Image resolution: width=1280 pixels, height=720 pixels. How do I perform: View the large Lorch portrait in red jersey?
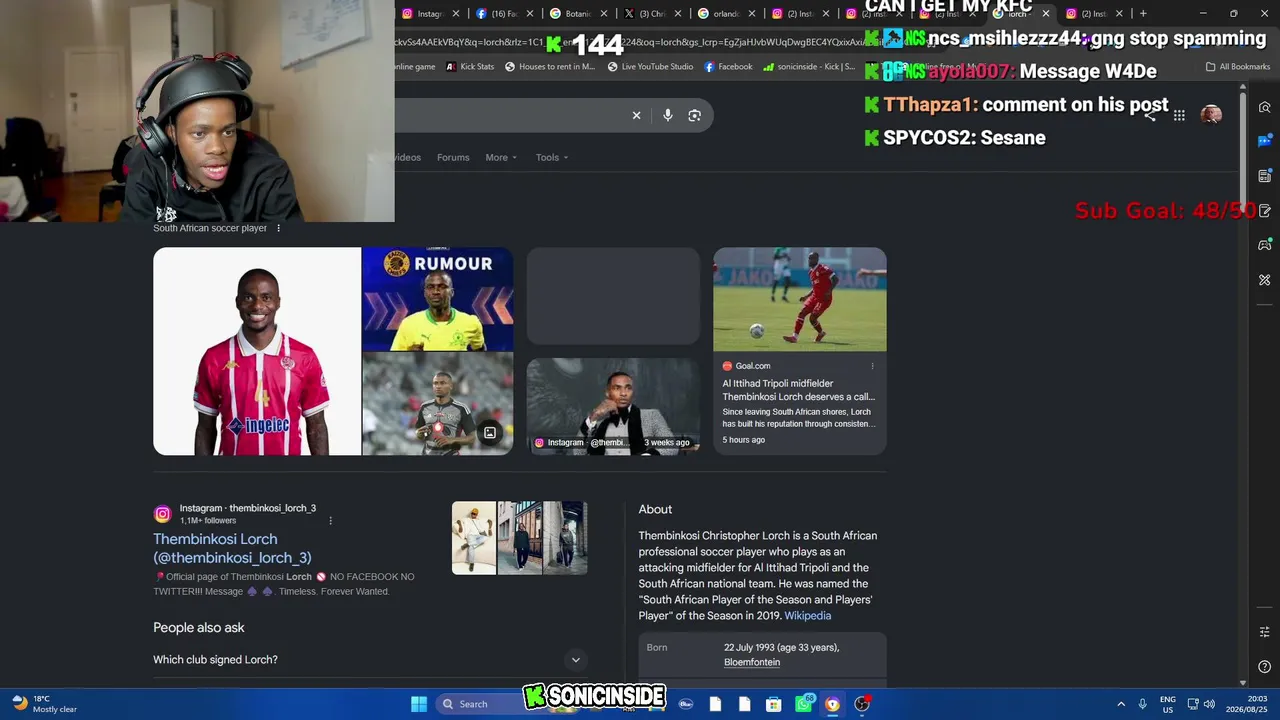[x=257, y=351]
